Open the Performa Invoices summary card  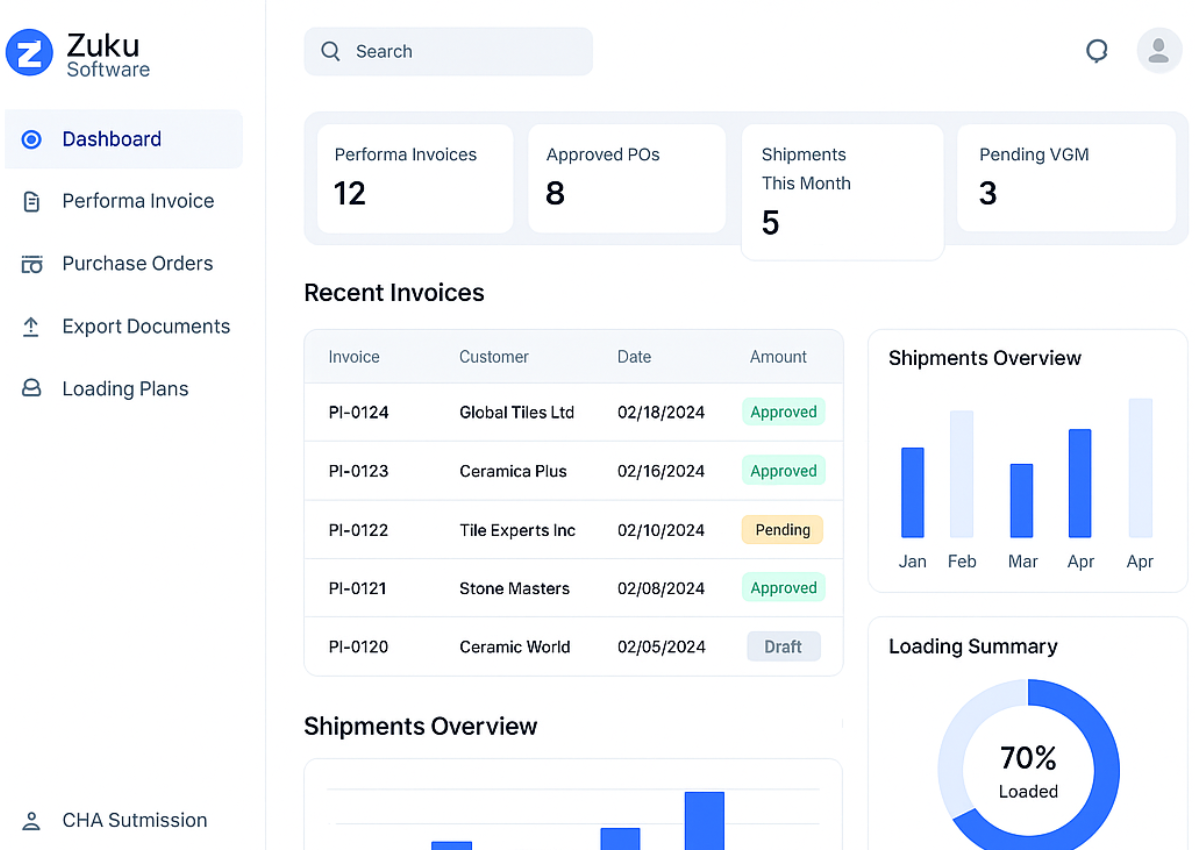(415, 178)
